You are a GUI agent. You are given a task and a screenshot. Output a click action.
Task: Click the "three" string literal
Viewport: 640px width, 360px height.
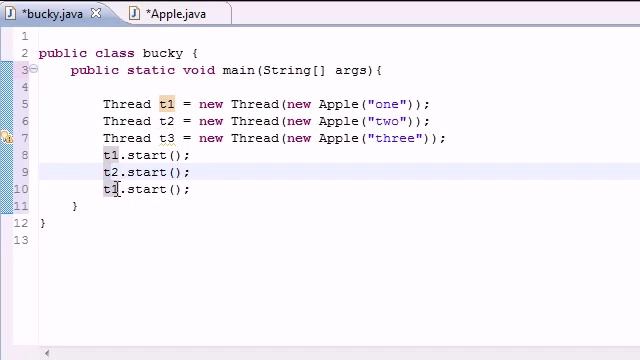[395, 138]
